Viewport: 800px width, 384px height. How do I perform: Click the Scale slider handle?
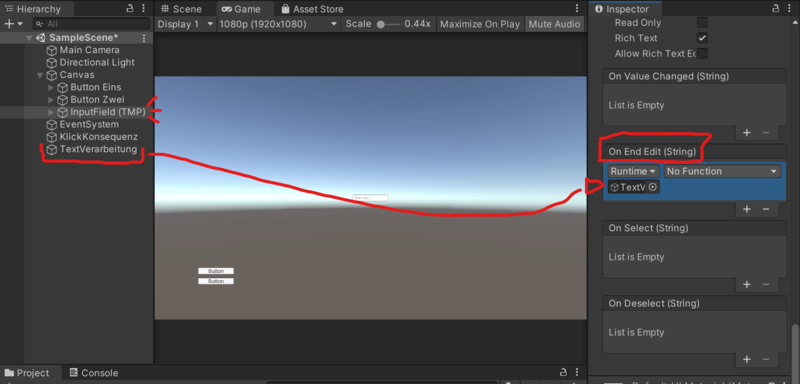point(381,24)
